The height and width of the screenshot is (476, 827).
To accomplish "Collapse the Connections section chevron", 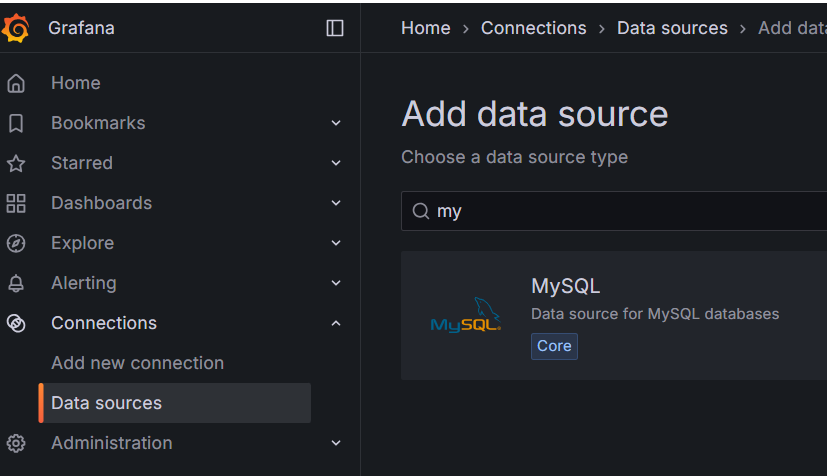I will [336, 323].
